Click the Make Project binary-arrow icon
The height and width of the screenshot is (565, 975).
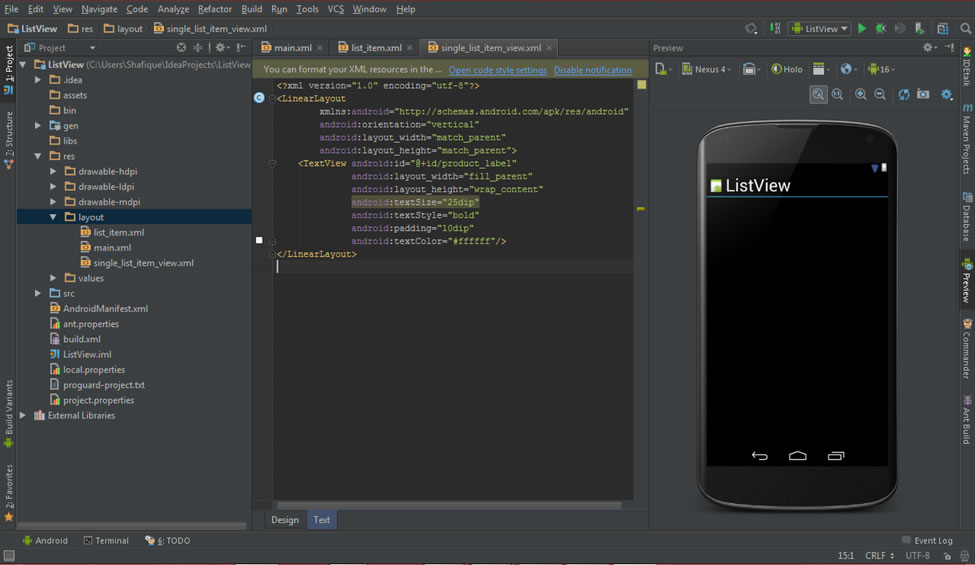click(x=775, y=29)
